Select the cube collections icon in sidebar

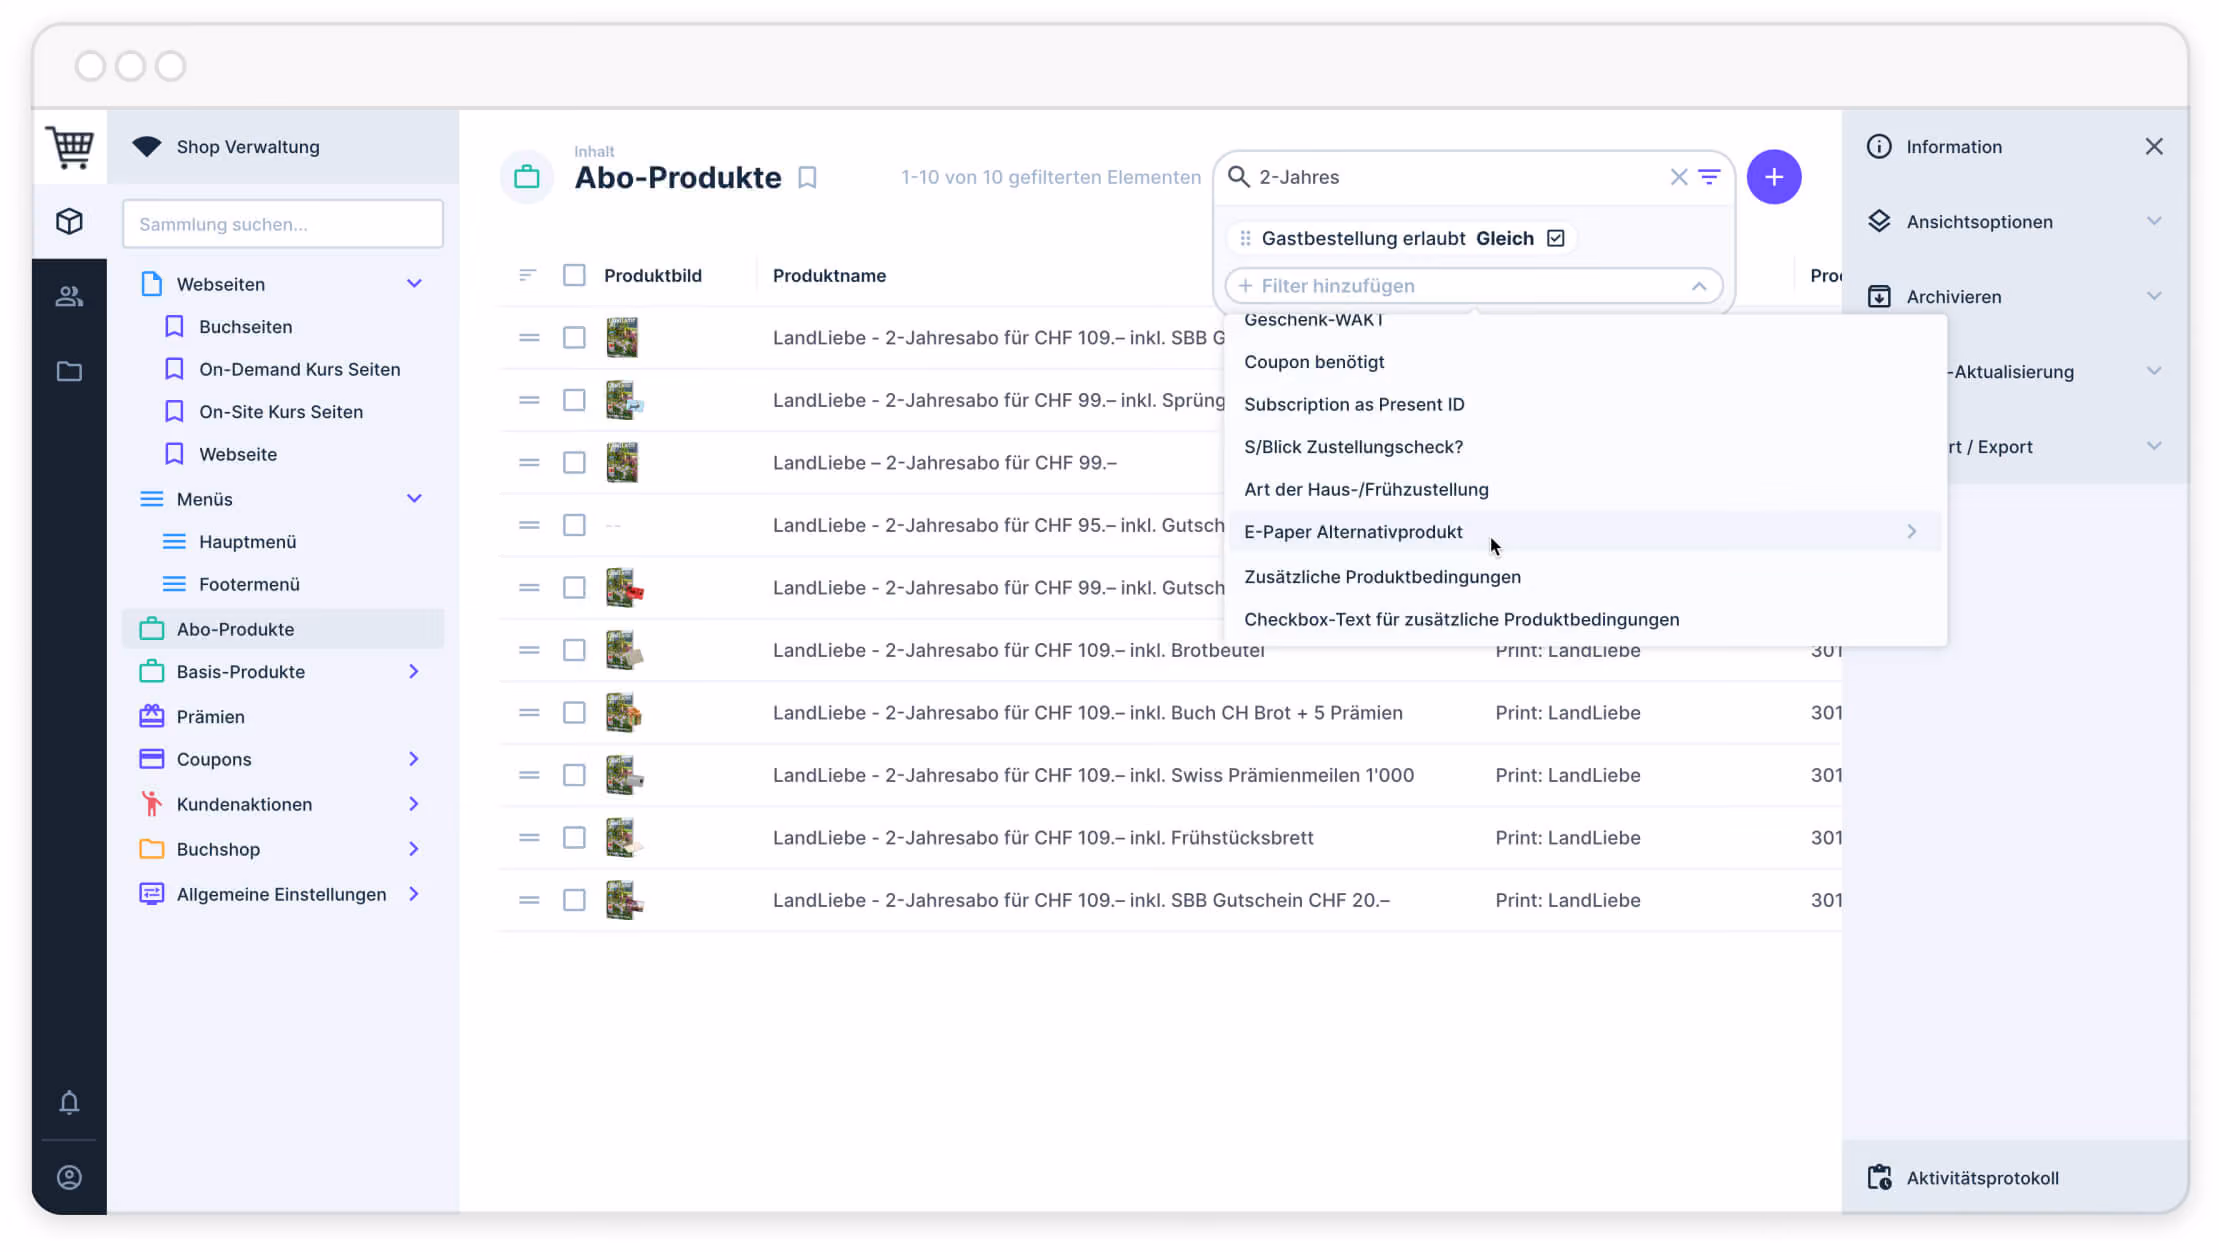coord(69,221)
